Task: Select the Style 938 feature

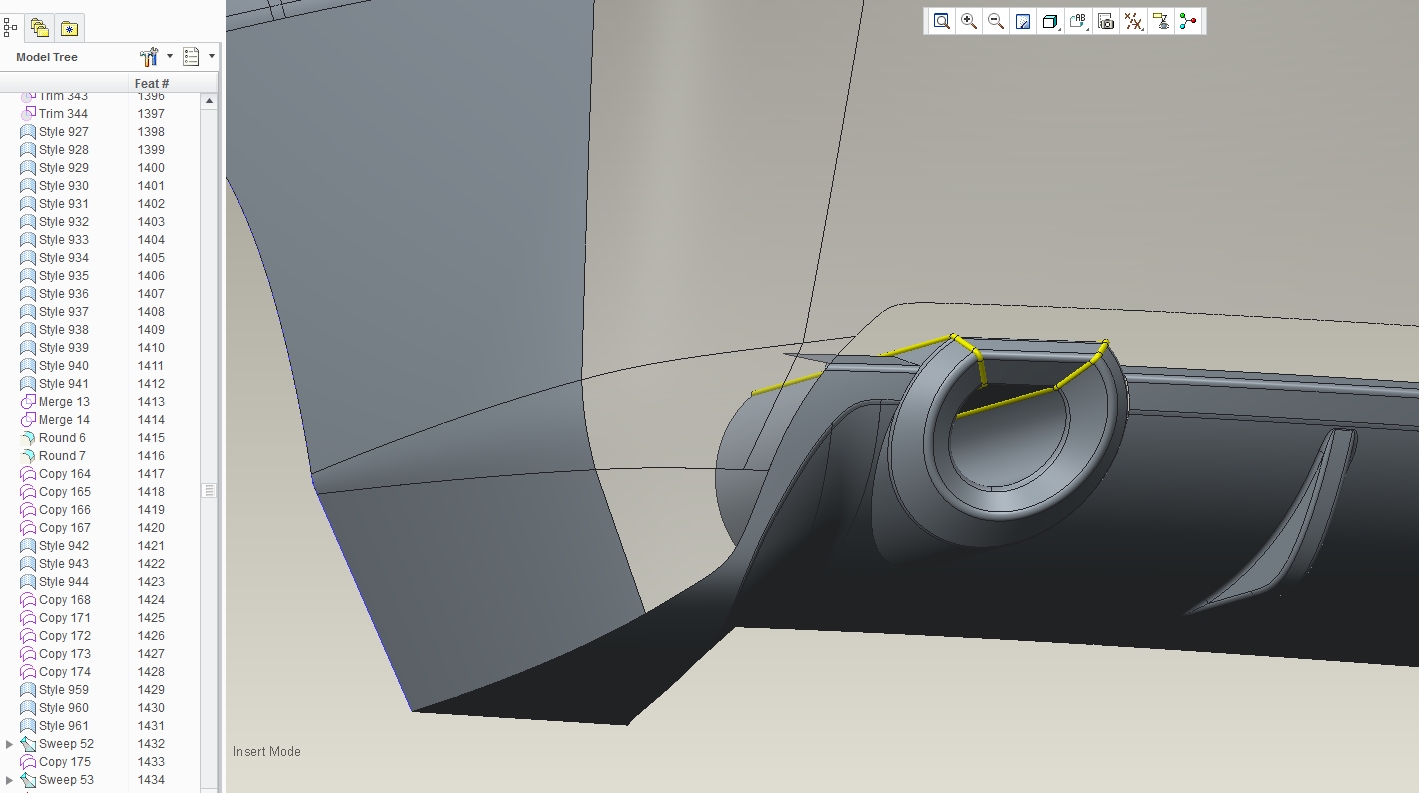Action: (x=64, y=330)
